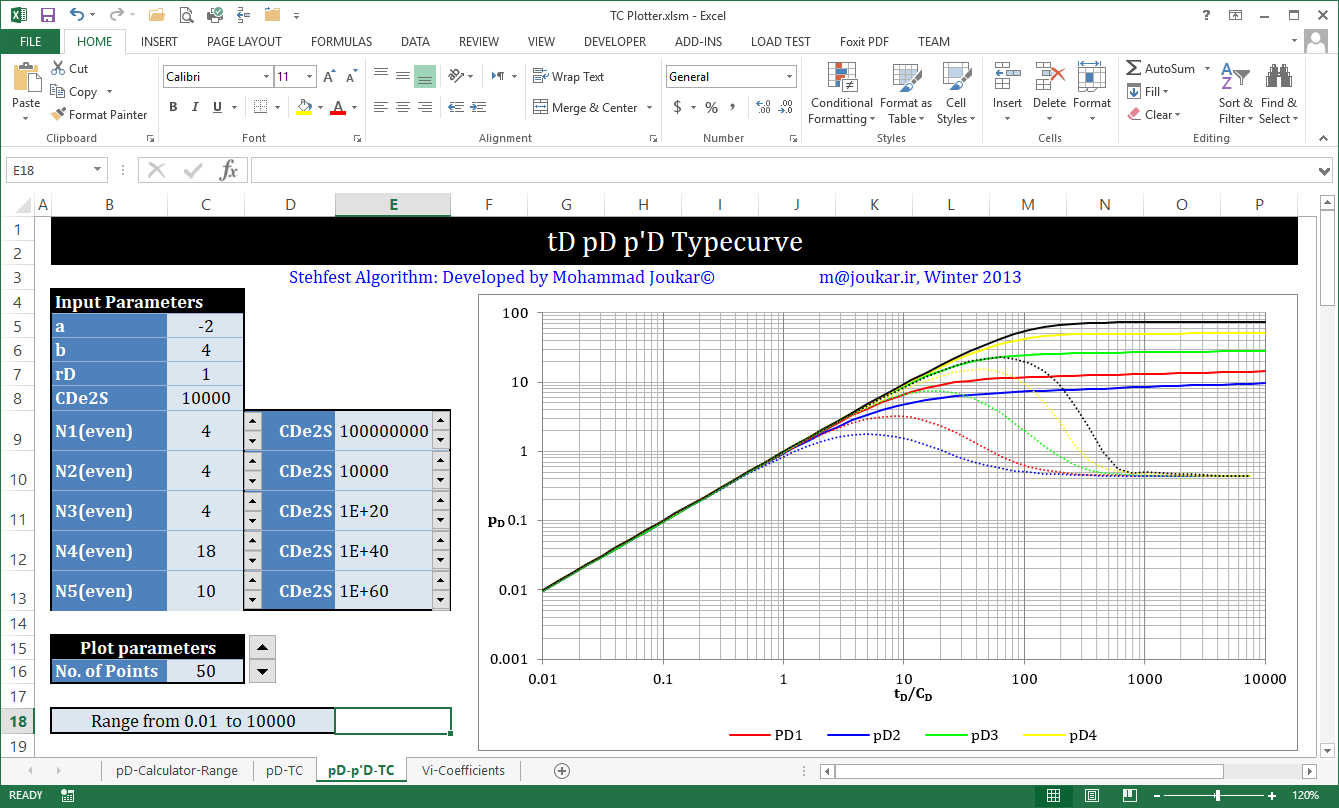Image resolution: width=1339 pixels, height=808 pixels.
Task: Click the zoom slider in status bar
Action: click(x=1217, y=795)
